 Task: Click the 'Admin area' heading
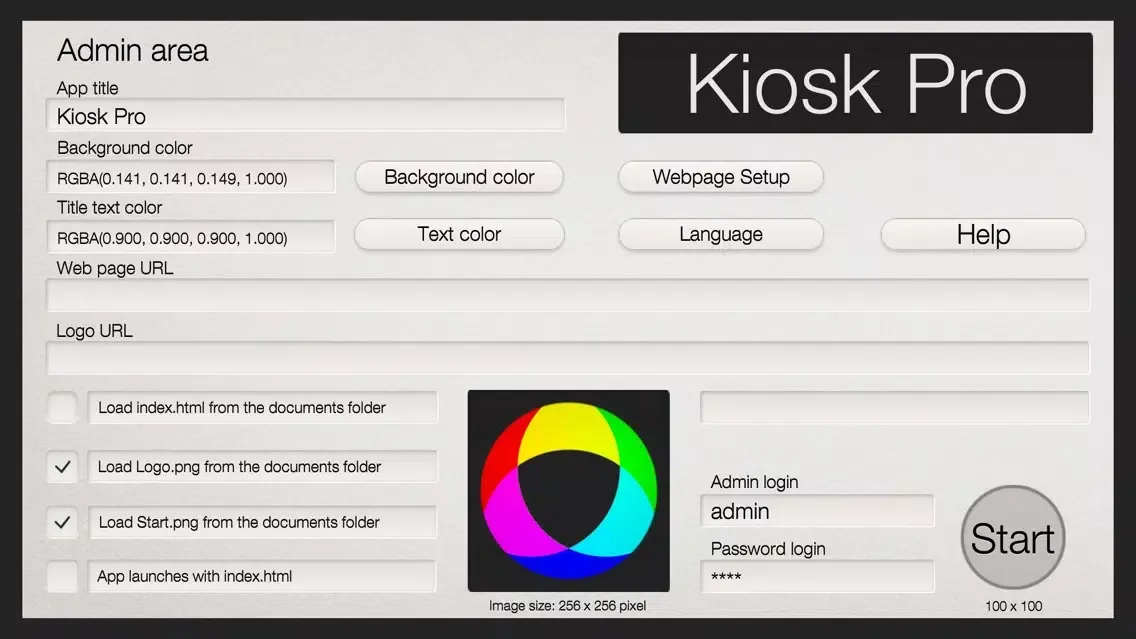(133, 51)
